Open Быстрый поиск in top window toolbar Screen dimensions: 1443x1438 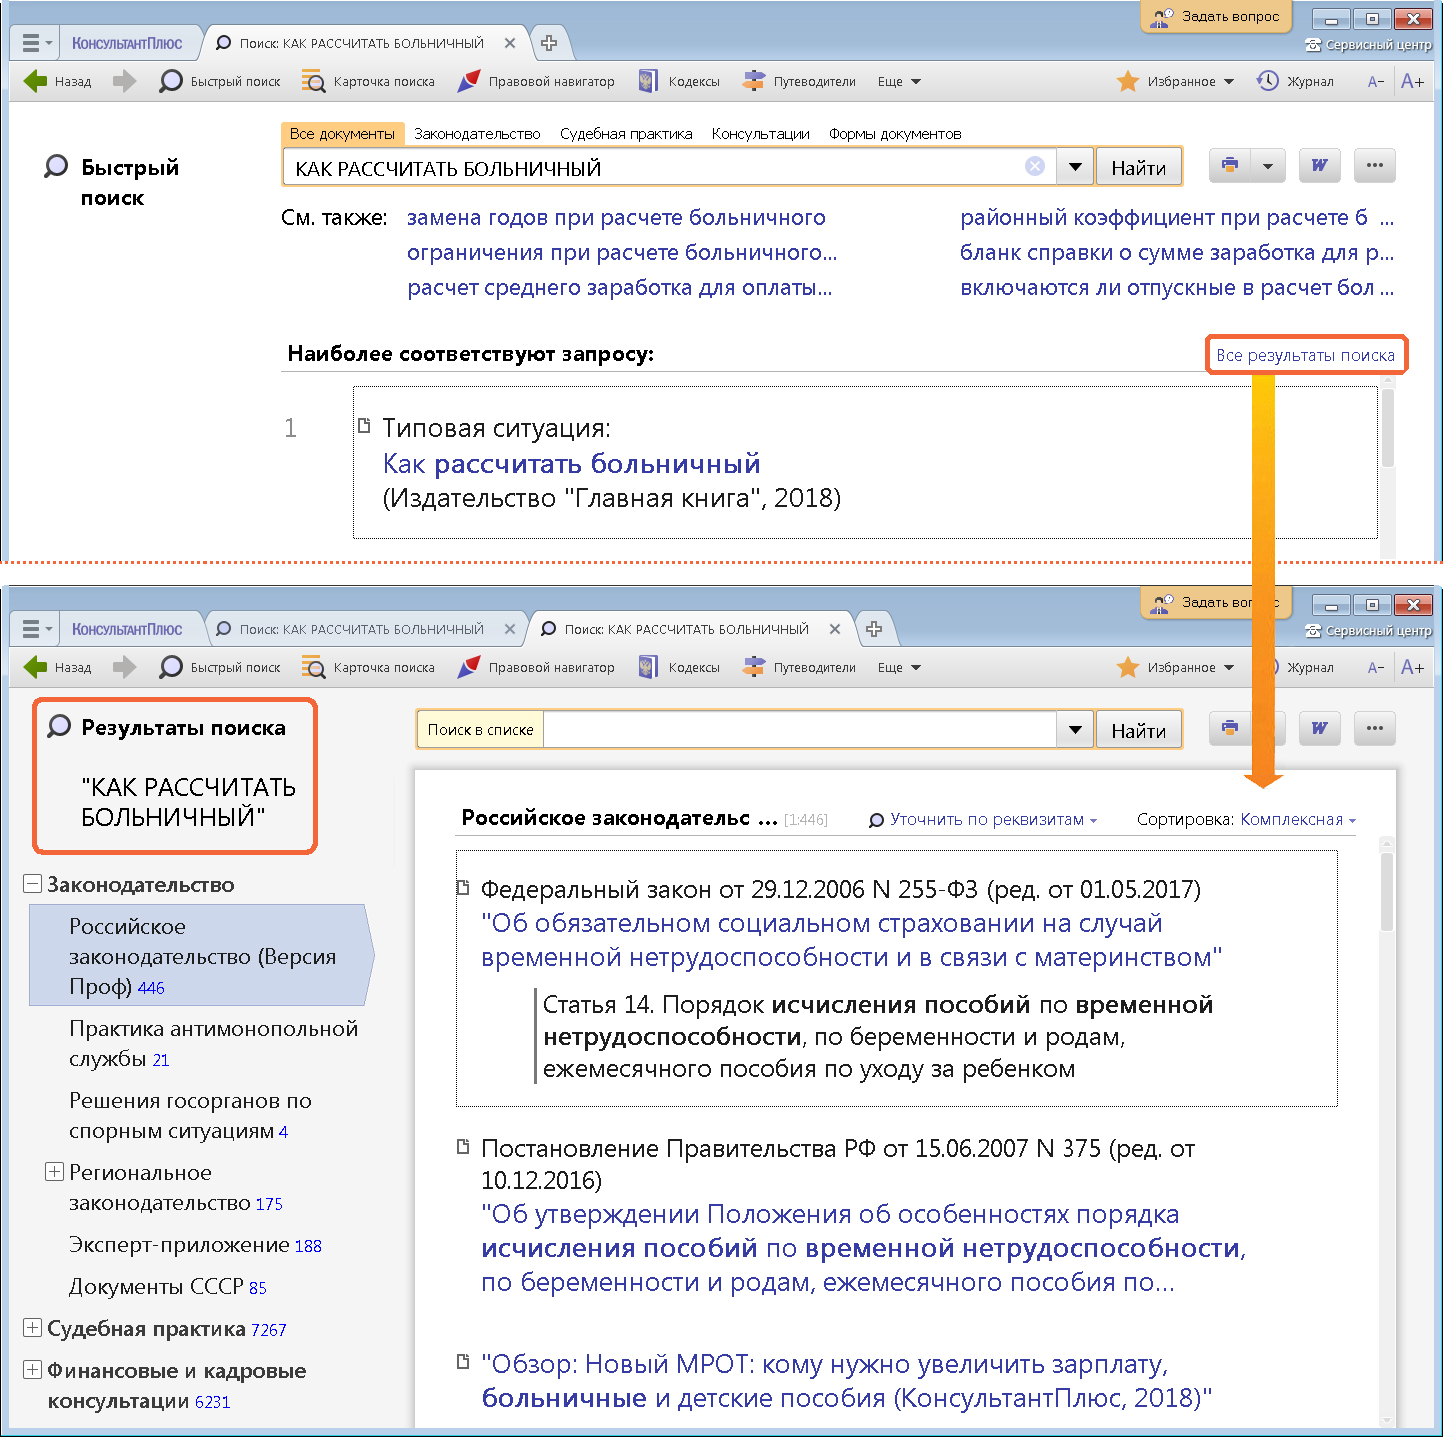[x=220, y=81]
